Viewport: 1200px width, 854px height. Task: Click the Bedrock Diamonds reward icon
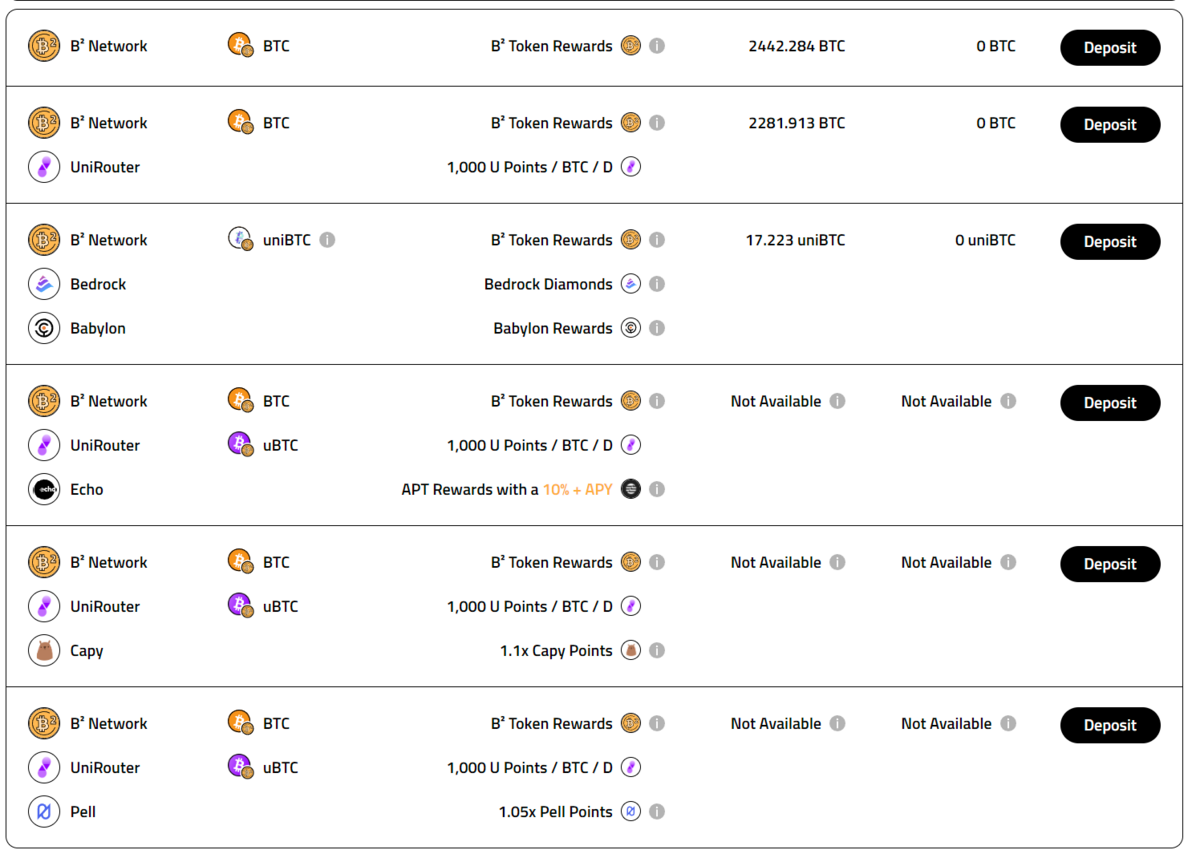click(631, 284)
